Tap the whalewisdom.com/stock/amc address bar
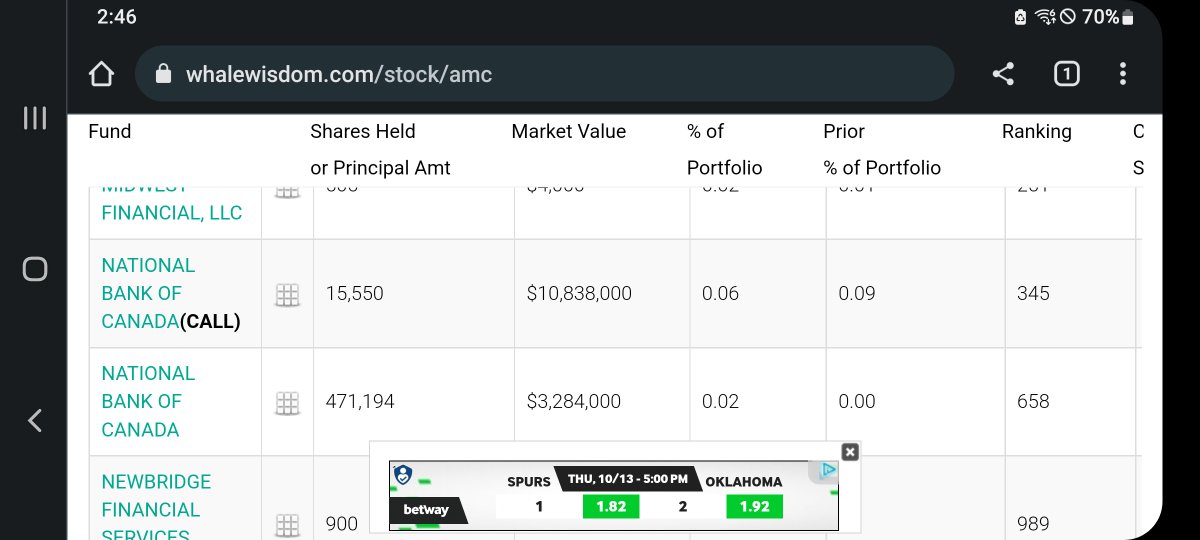This screenshot has width=1200, height=540. click(544, 74)
